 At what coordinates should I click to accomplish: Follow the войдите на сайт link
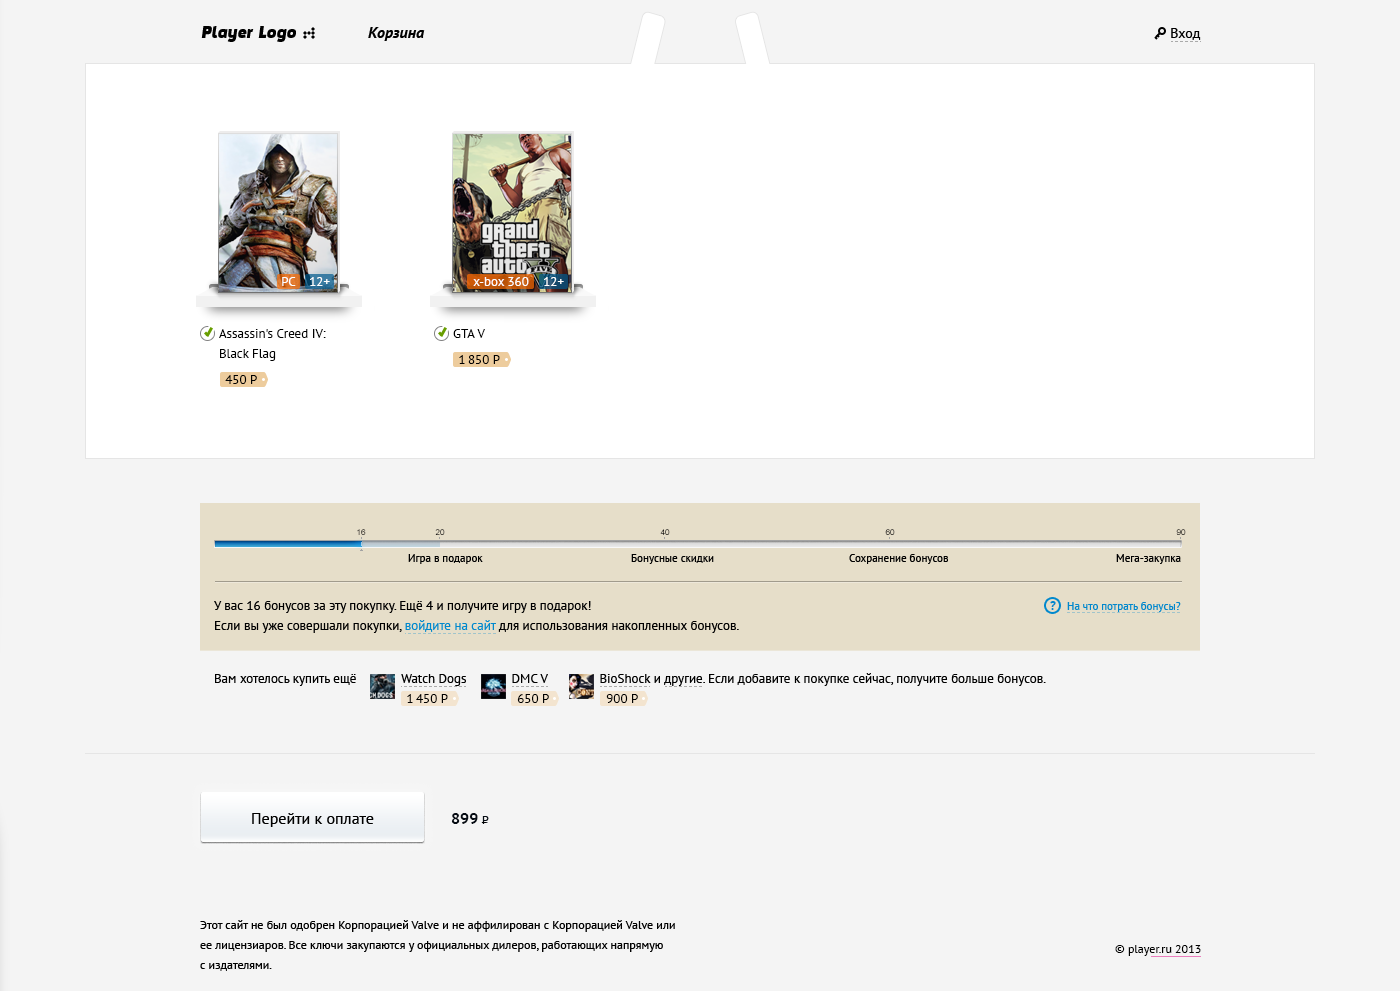pos(450,626)
